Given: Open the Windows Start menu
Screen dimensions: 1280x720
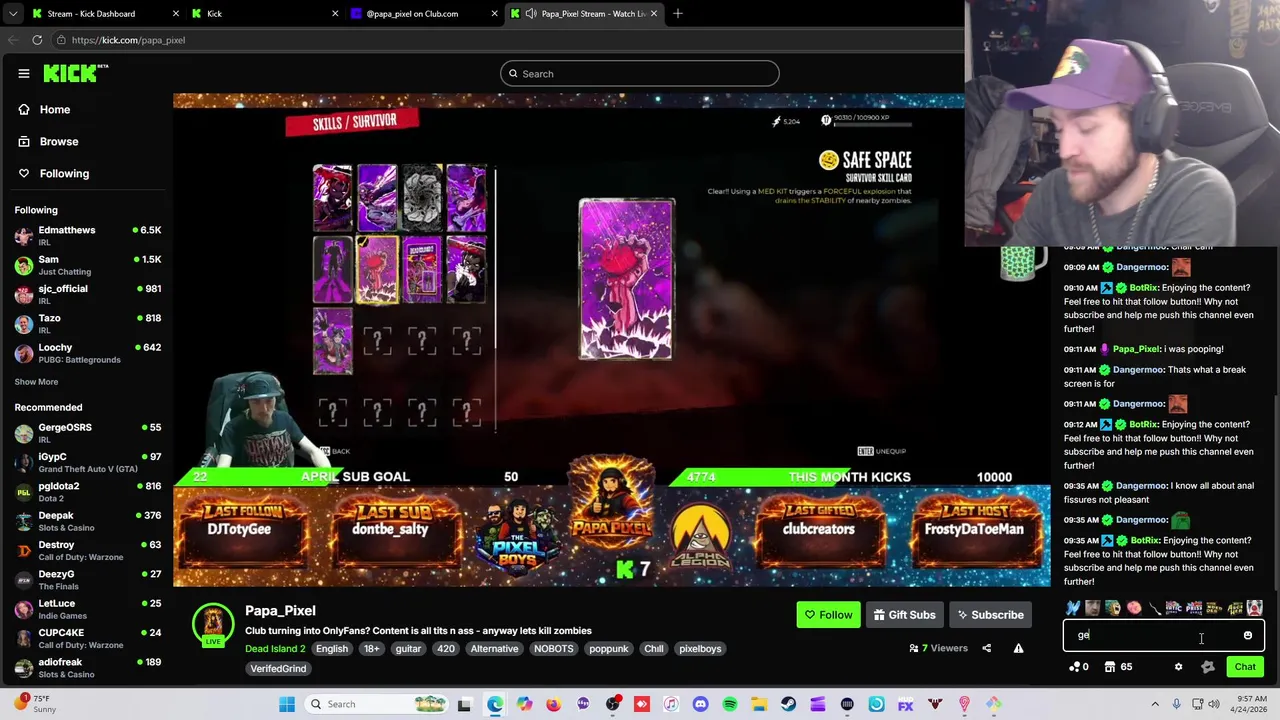Looking at the screenshot, I should [x=287, y=704].
